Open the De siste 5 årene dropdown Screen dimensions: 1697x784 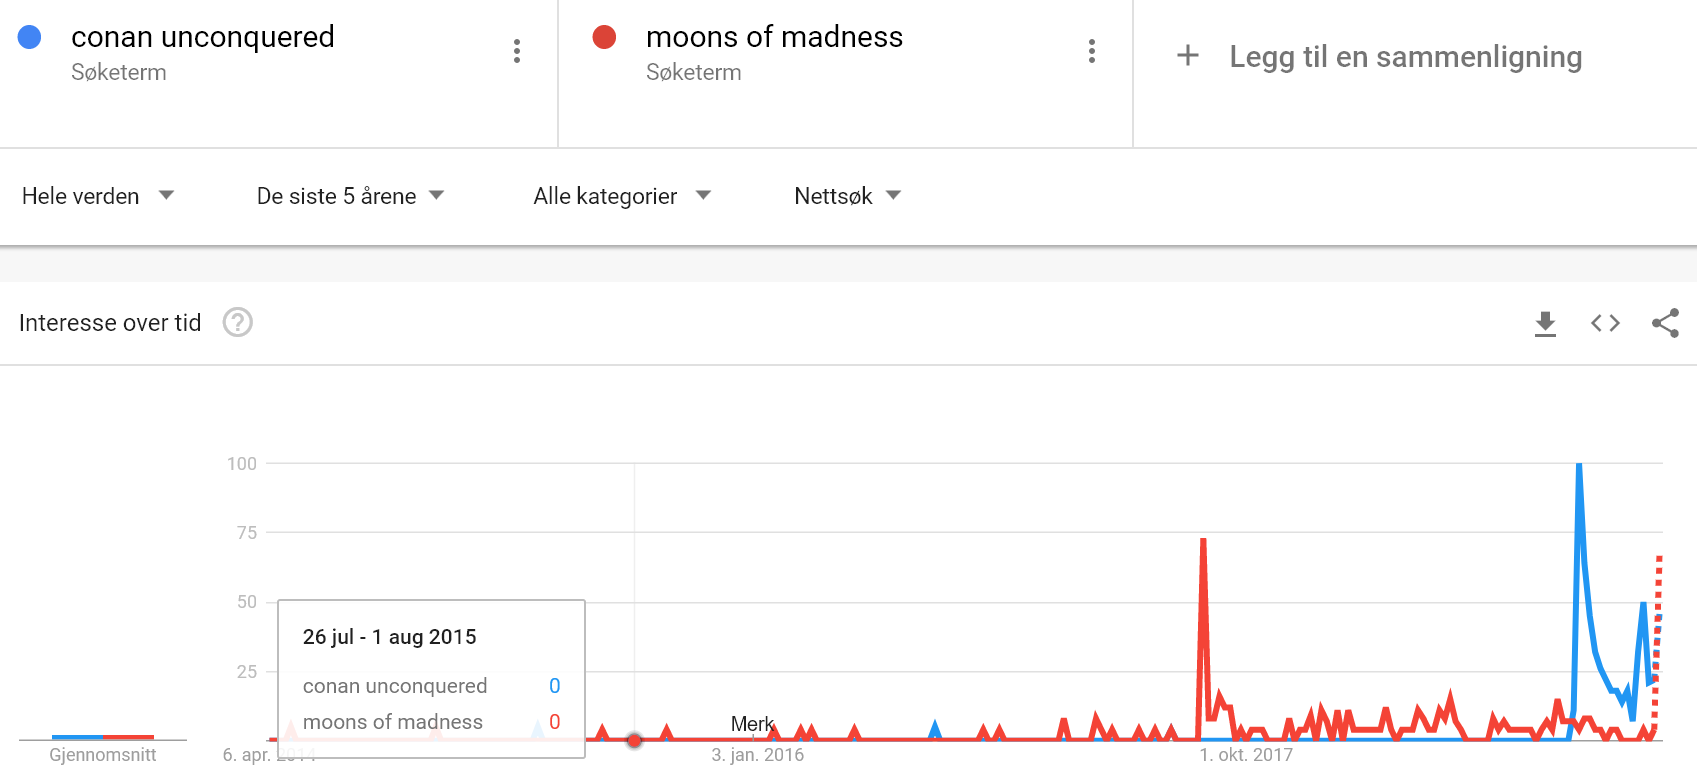(x=350, y=196)
